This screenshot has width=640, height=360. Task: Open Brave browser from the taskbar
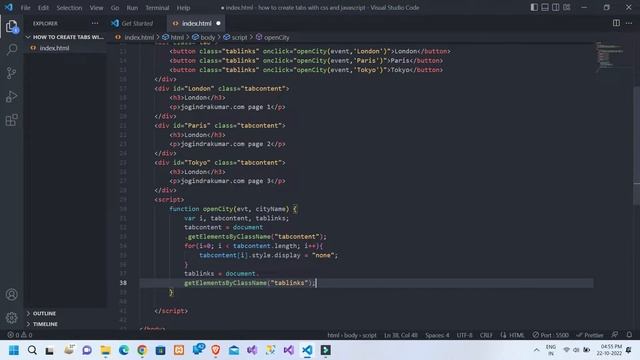click(x=216, y=350)
